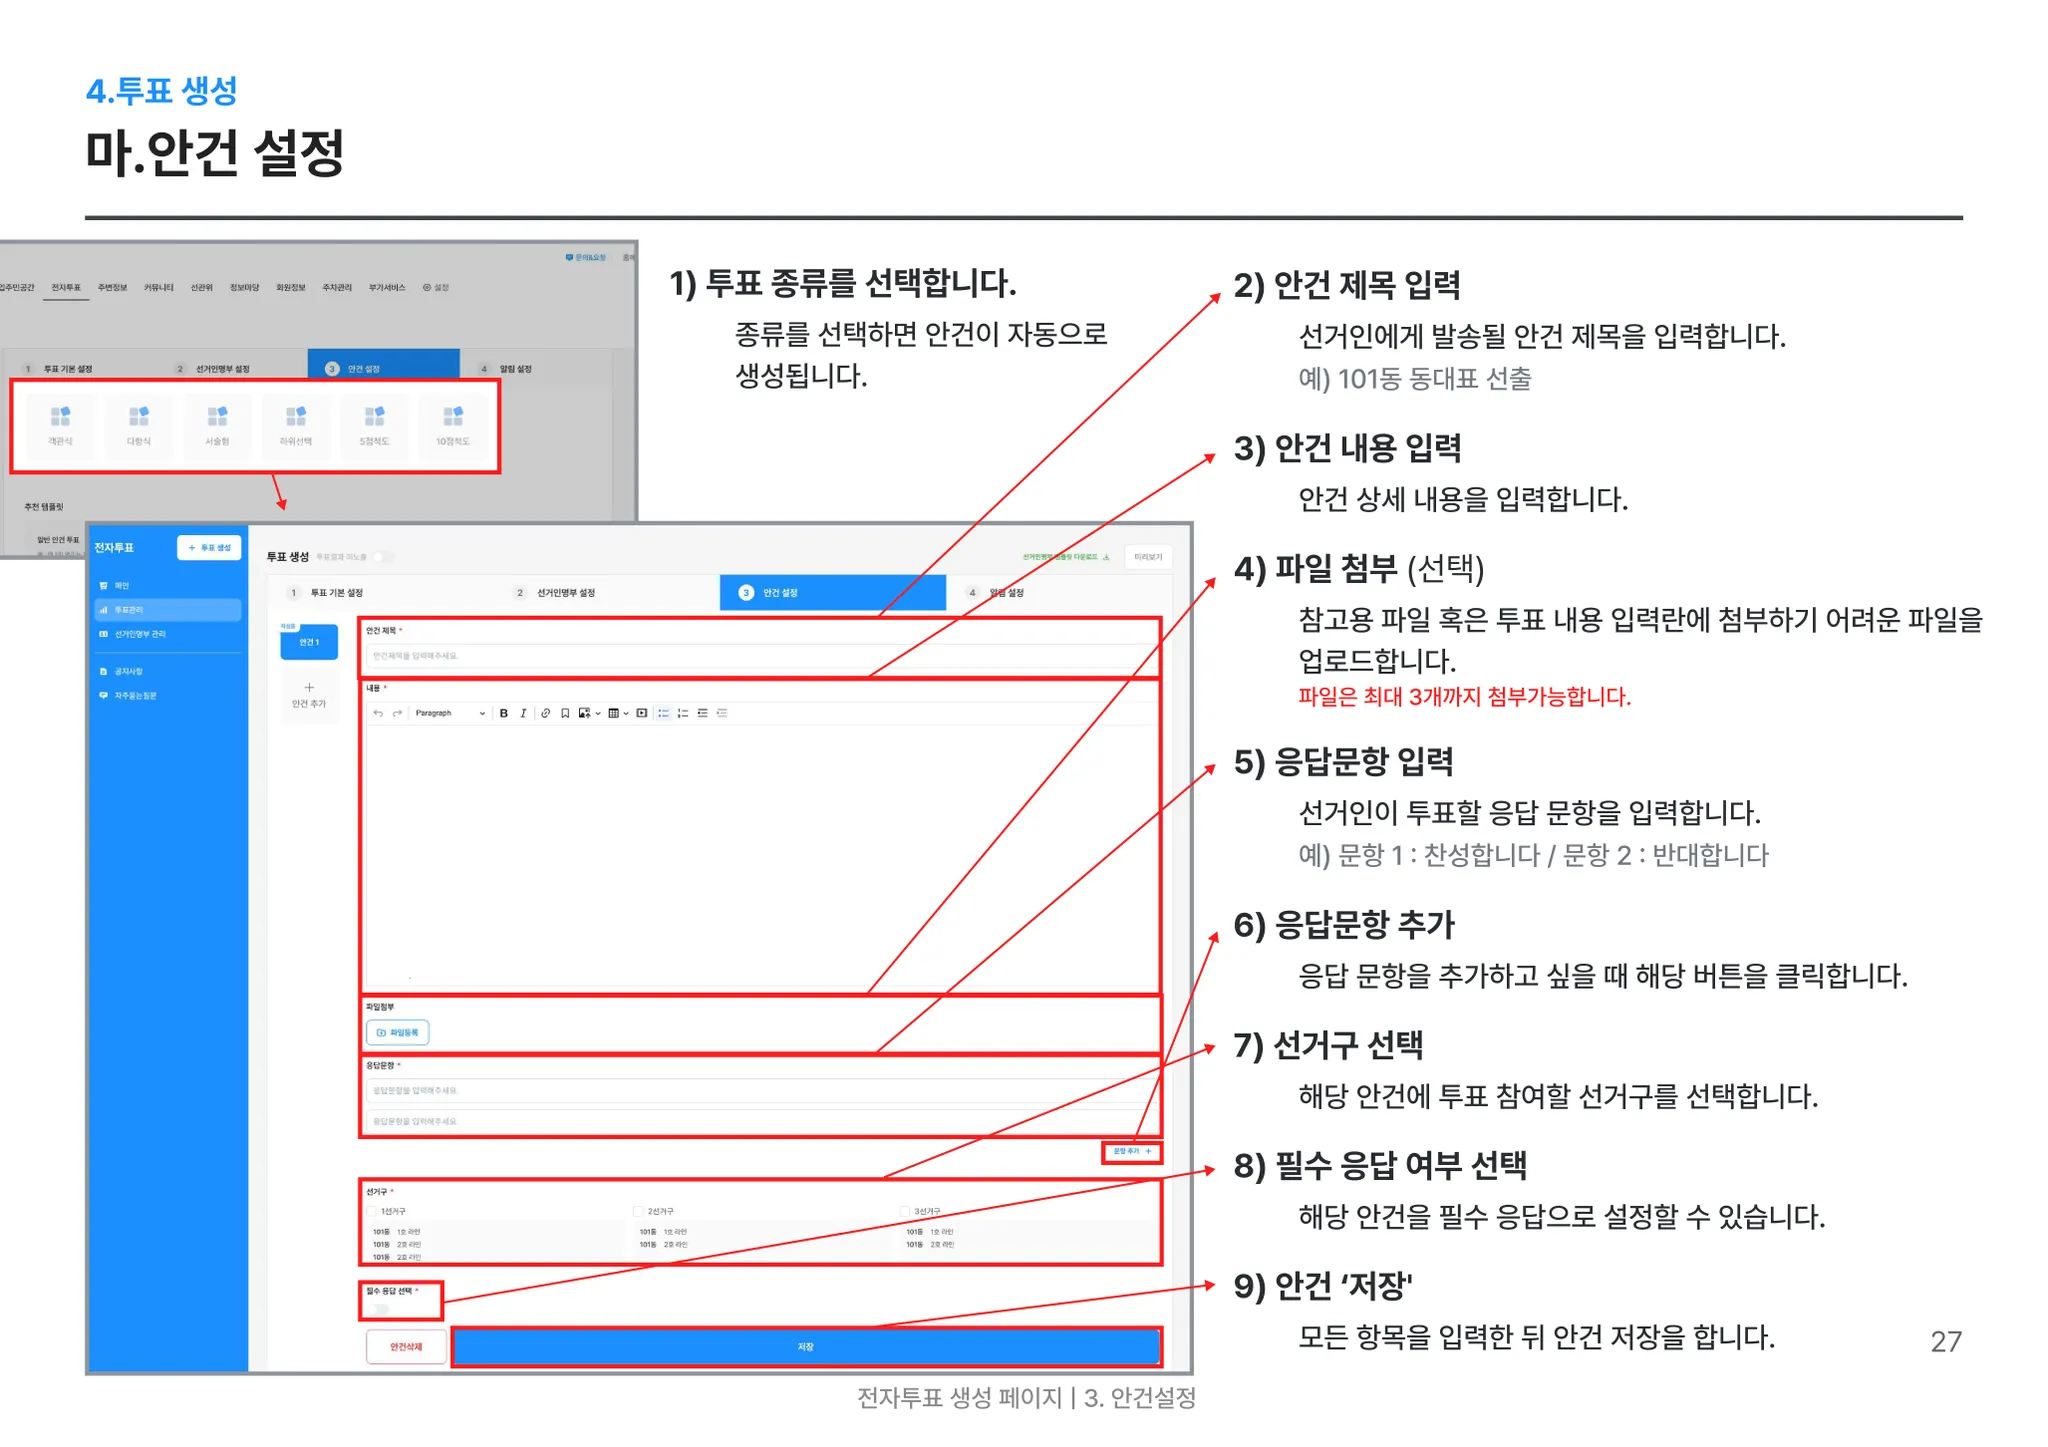The width and height of the screenshot is (2048, 1447).
Task: Open the Paragraph style dropdown
Action: point(449,713)
